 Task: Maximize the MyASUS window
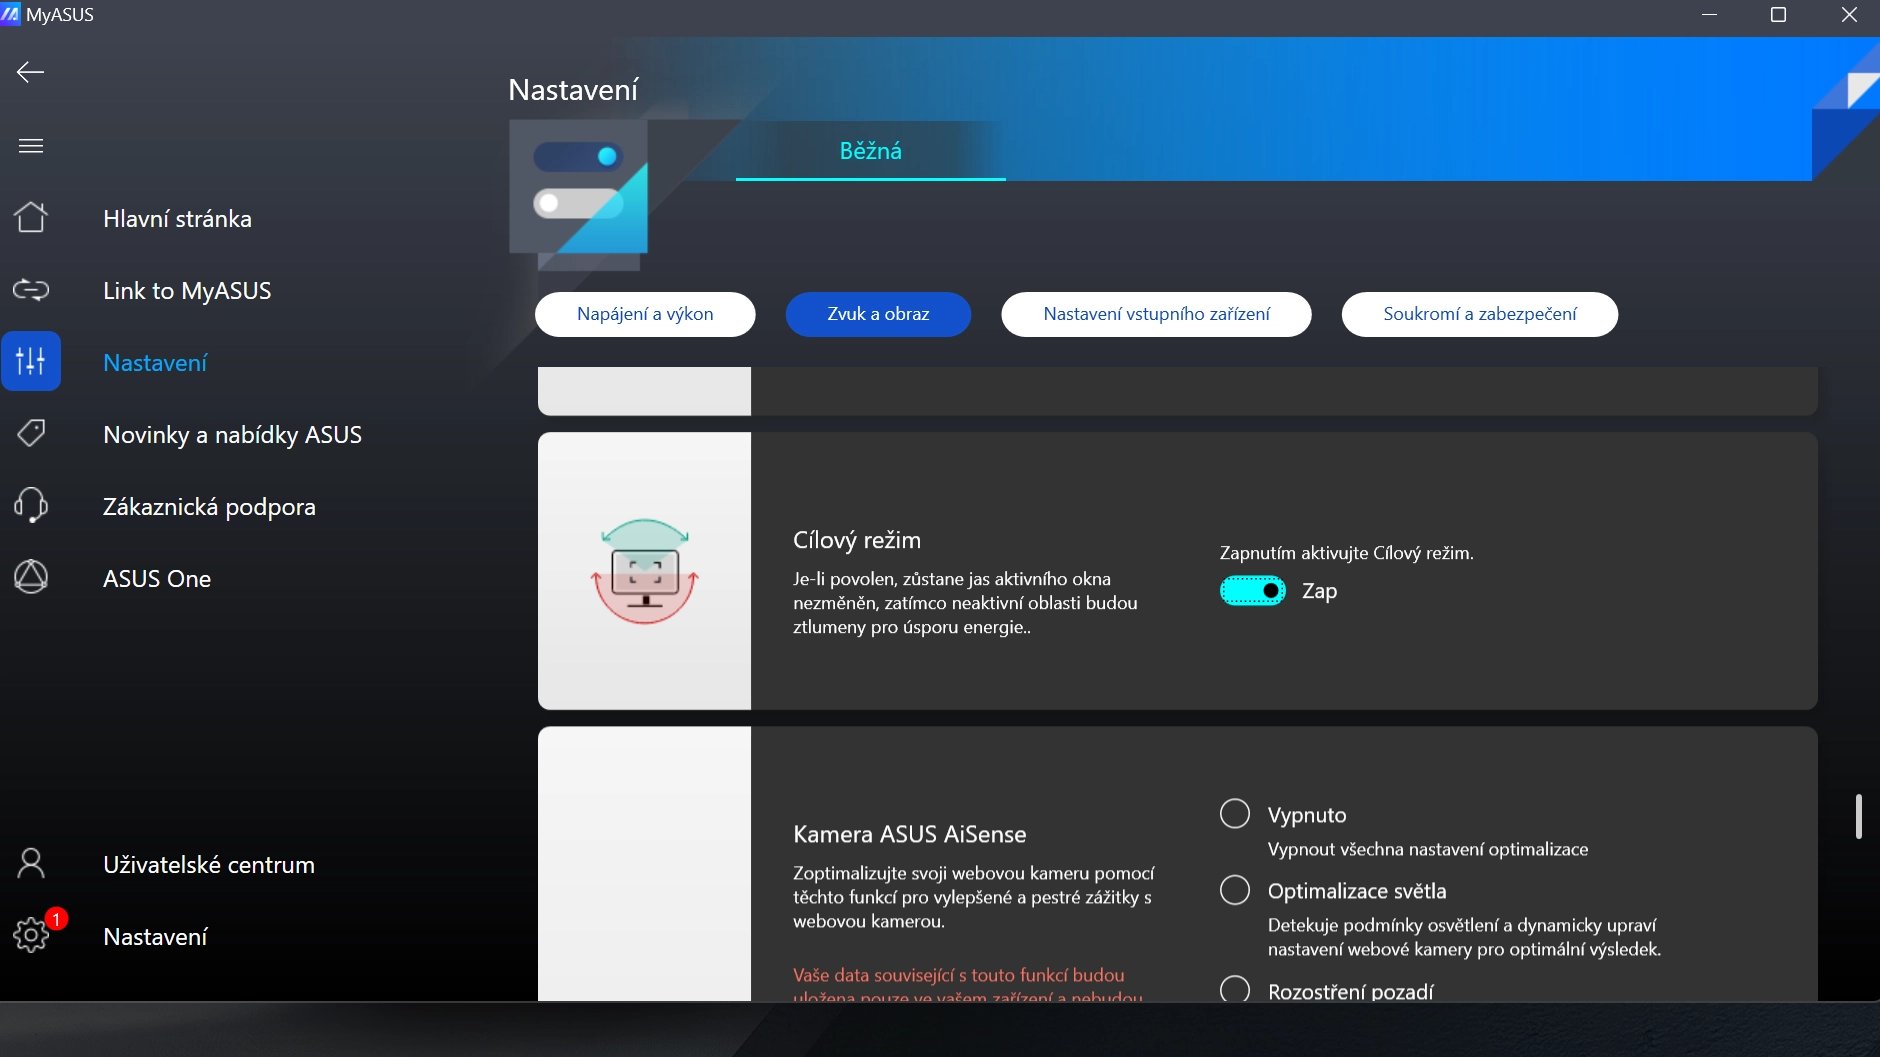tap(1778, 15)
